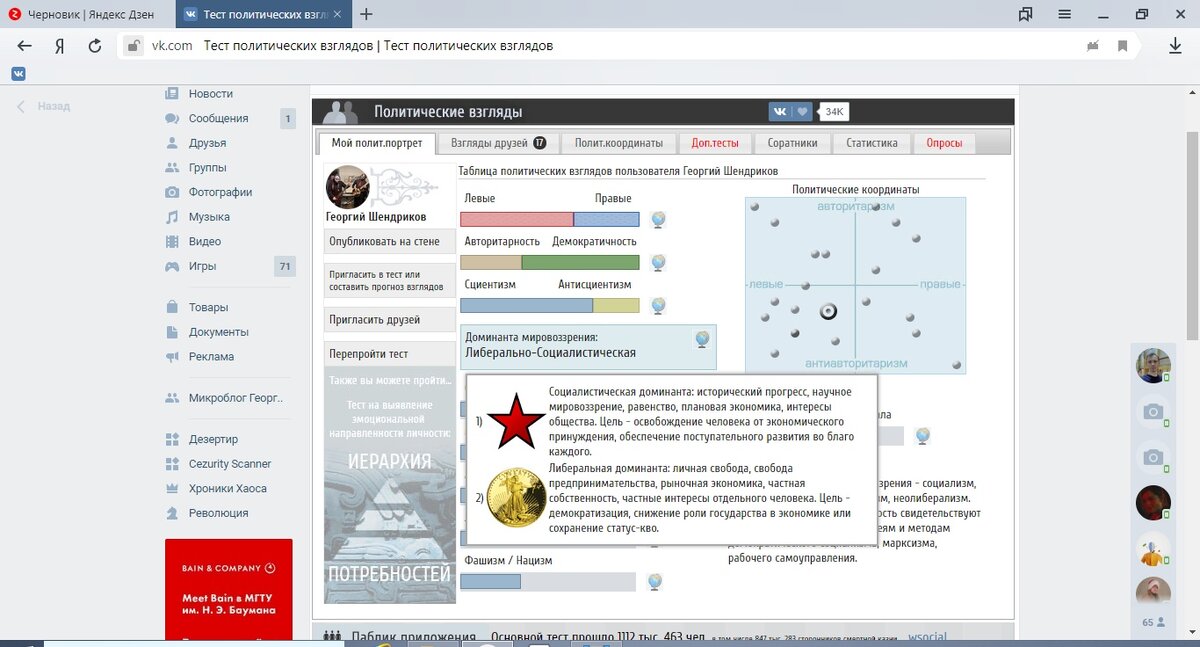
Task: Launch Дезертир app from sidebar
Action: 213,439
